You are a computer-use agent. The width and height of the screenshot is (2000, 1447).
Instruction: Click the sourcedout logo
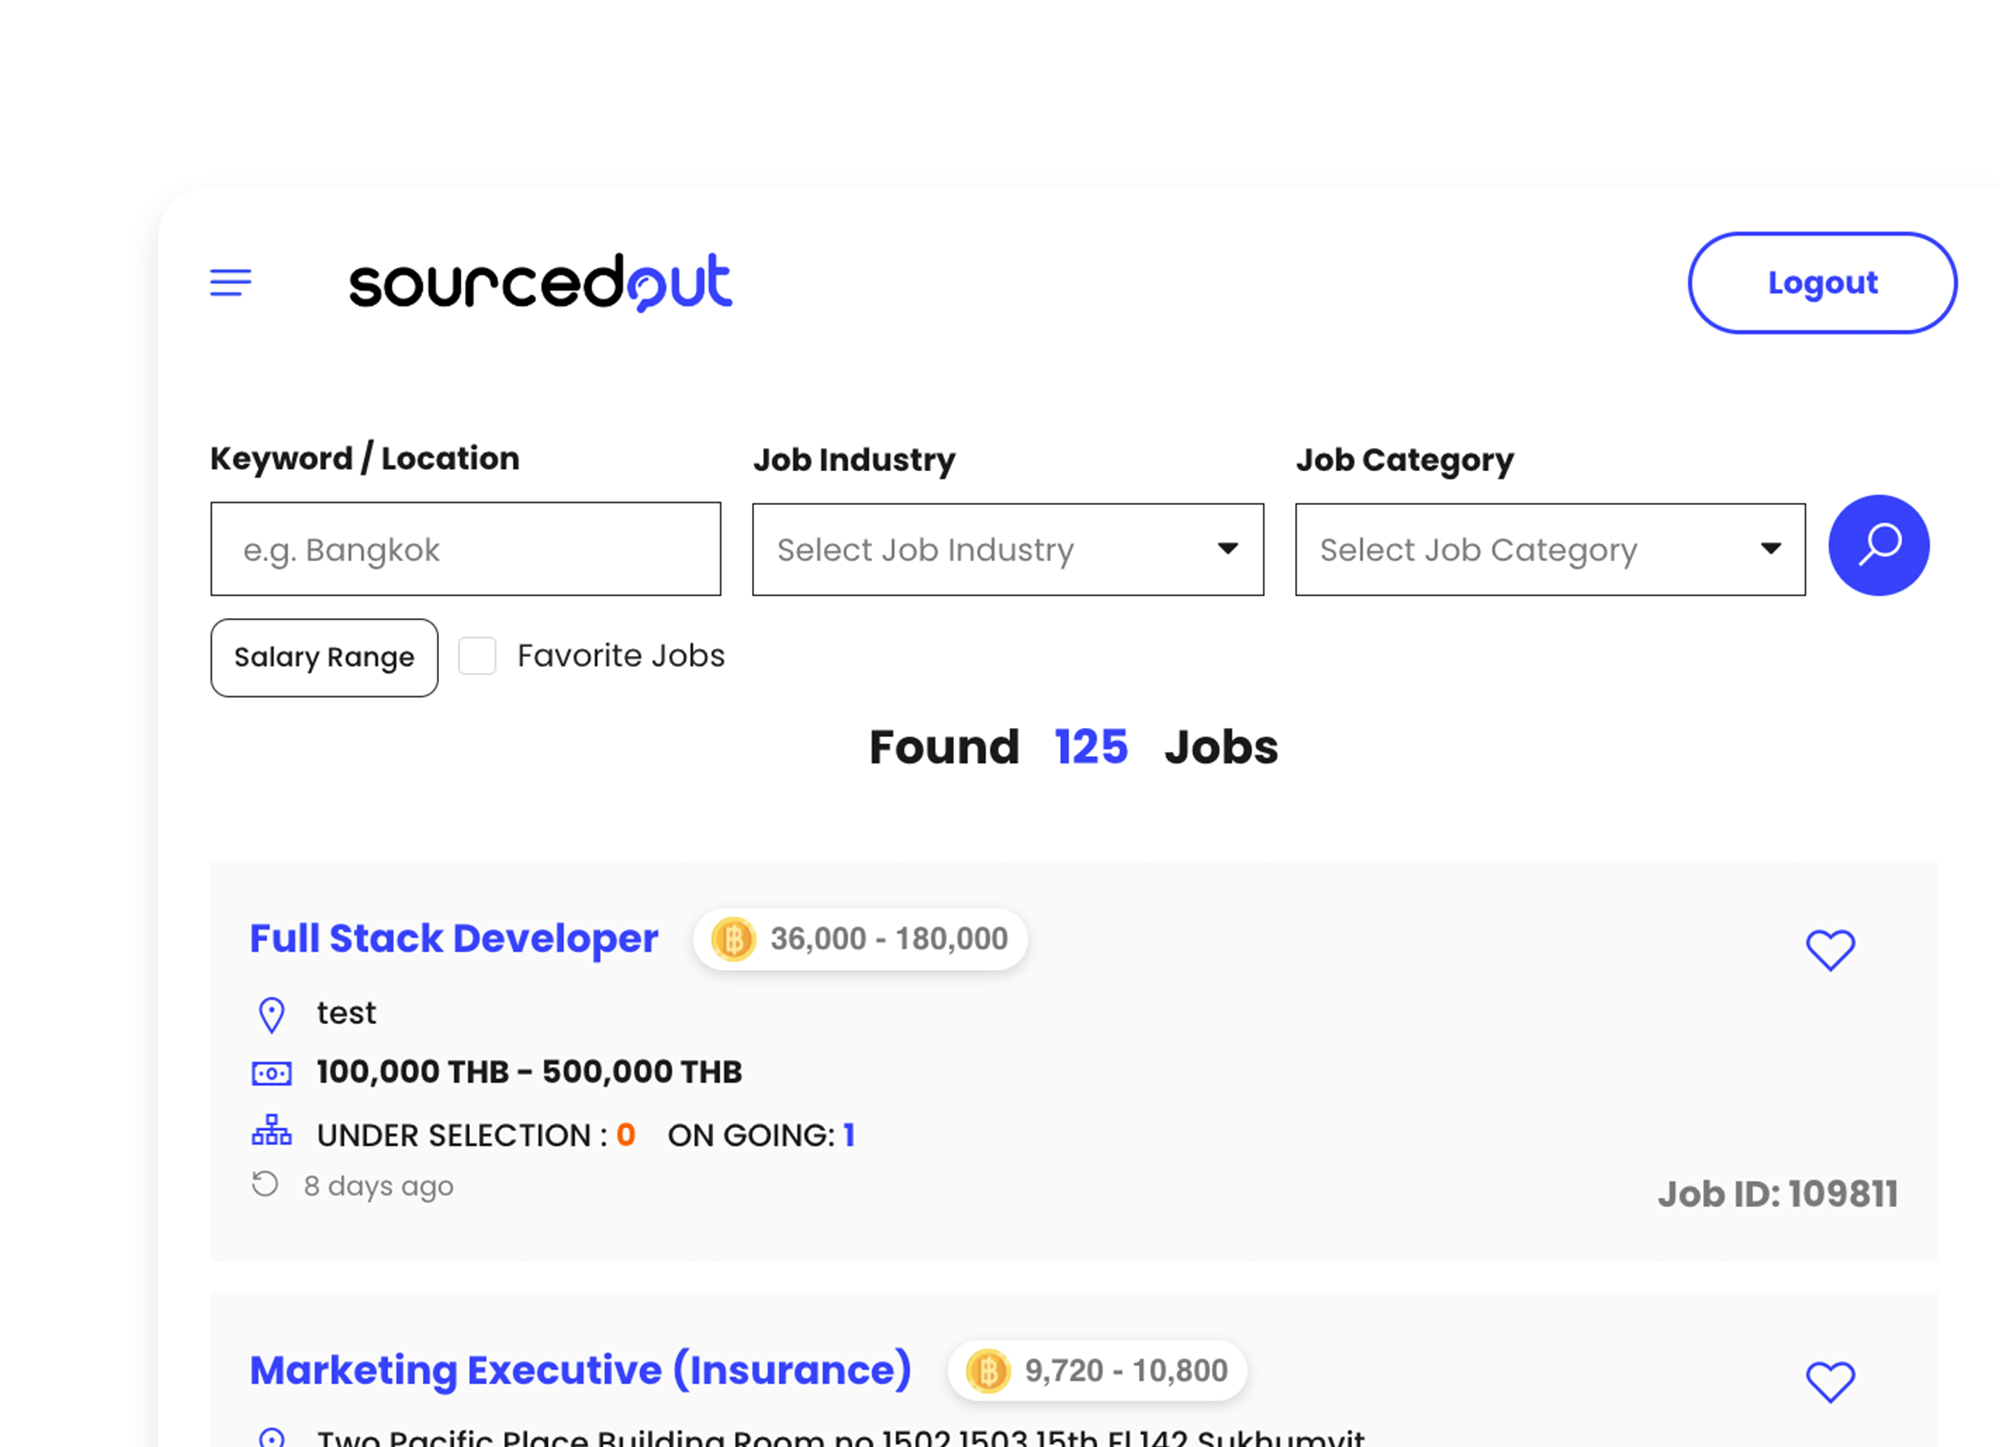(x=540, y=283)
